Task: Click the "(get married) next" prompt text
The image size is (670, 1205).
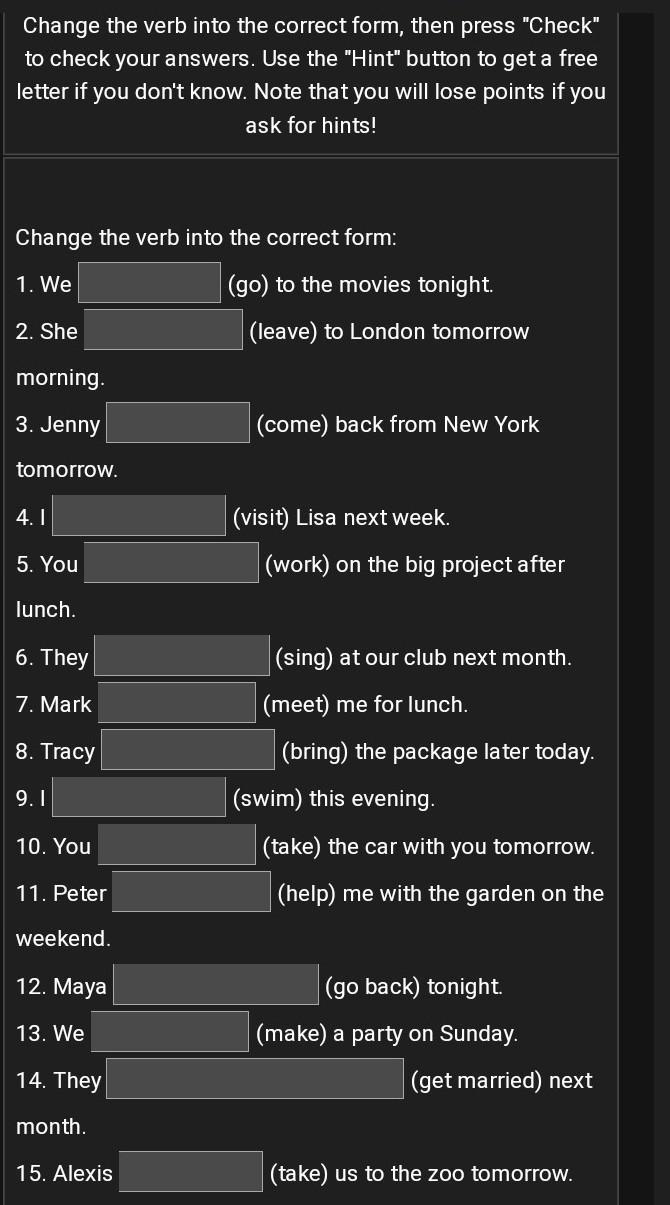Action: [502, 1080]
